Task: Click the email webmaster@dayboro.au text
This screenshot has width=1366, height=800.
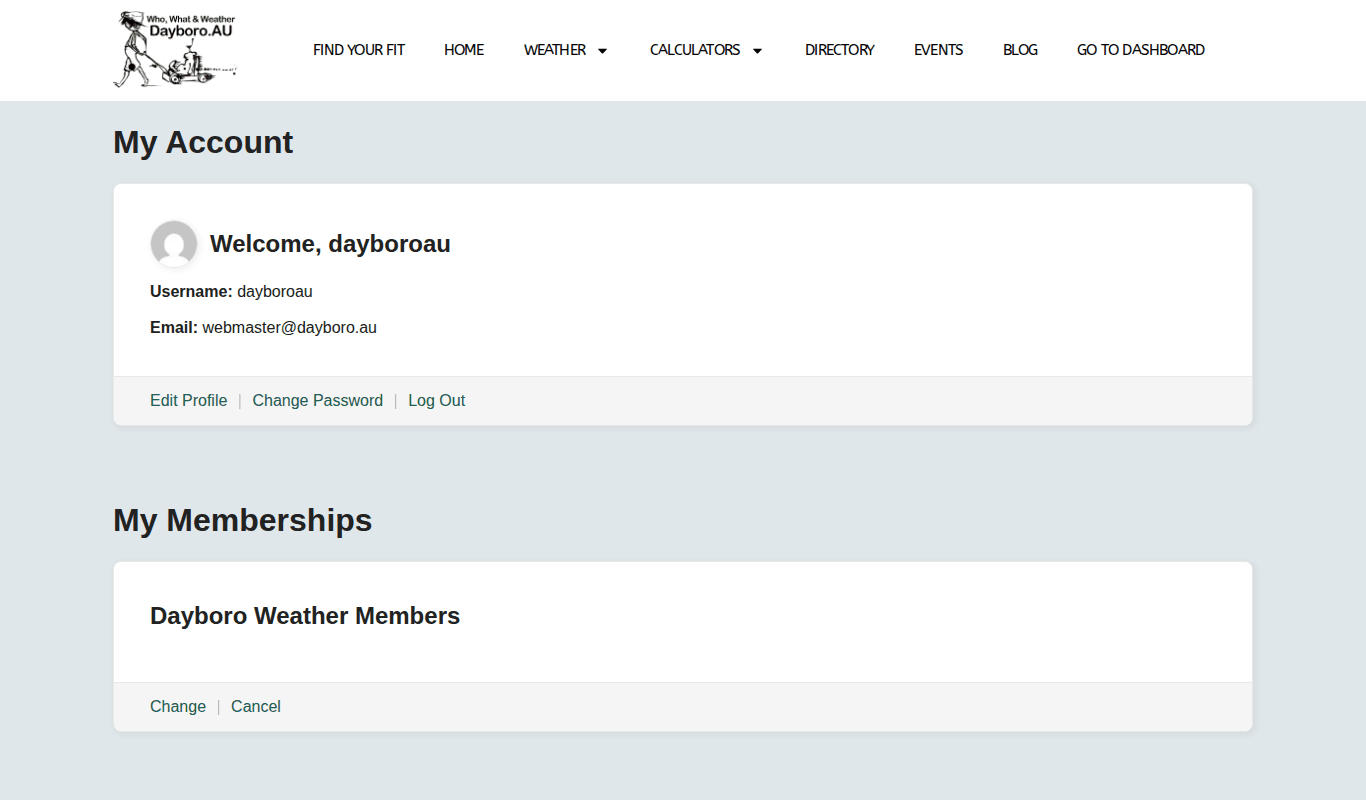Action: [x=290, y=327]
